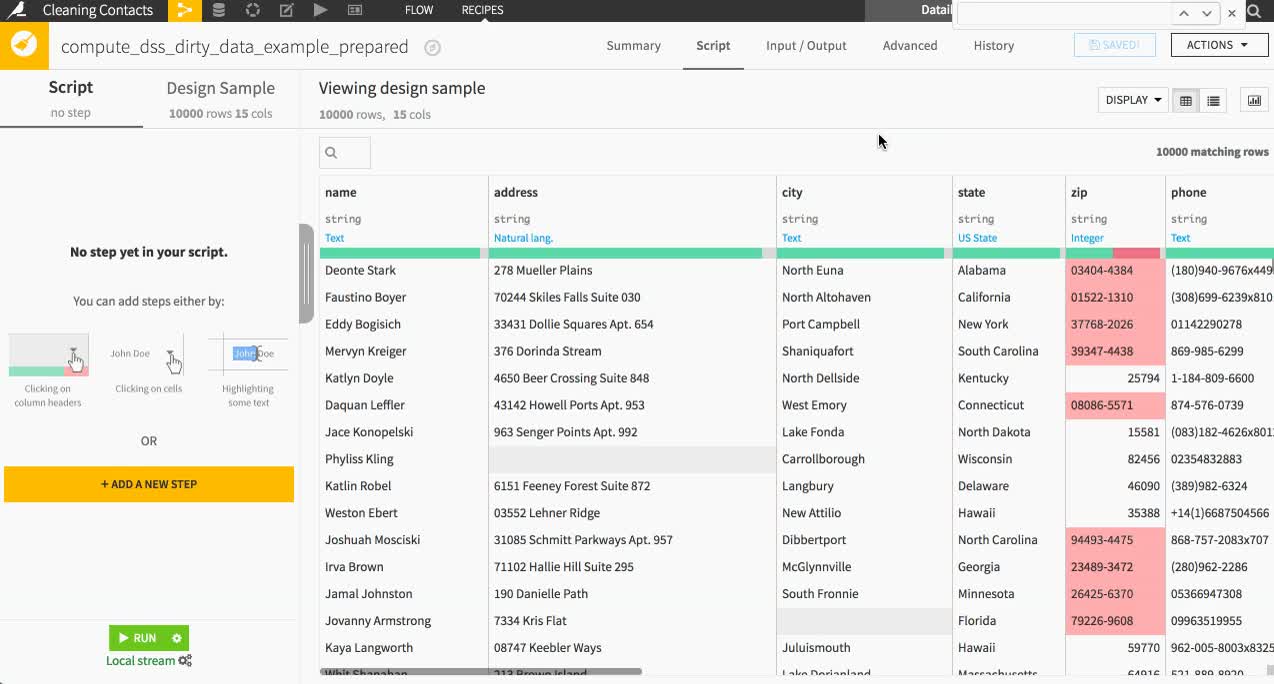Click the find bar text field

[1065, 13]
